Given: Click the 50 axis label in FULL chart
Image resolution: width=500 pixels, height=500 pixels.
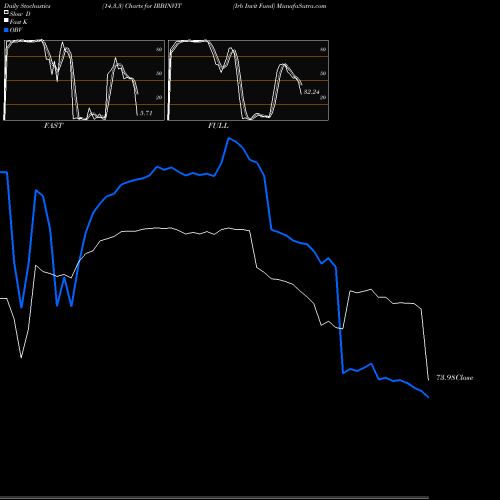Looking at the screenshot, I should click(323, 73).
